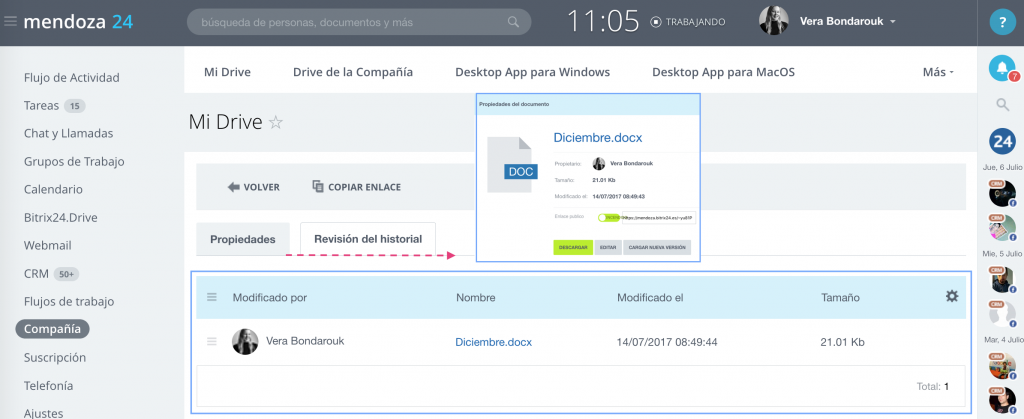This screenshot has height=419, width=1024.
Task: Click the row handle icon for Vera Bondarouk
Action: [x=212, y=341]
